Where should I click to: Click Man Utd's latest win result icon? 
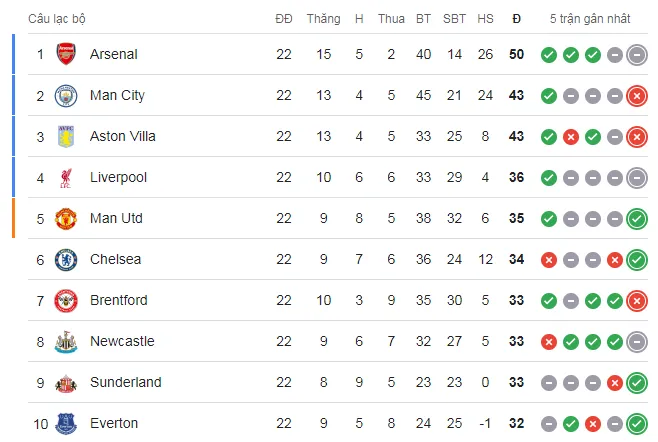coord(637,219)
